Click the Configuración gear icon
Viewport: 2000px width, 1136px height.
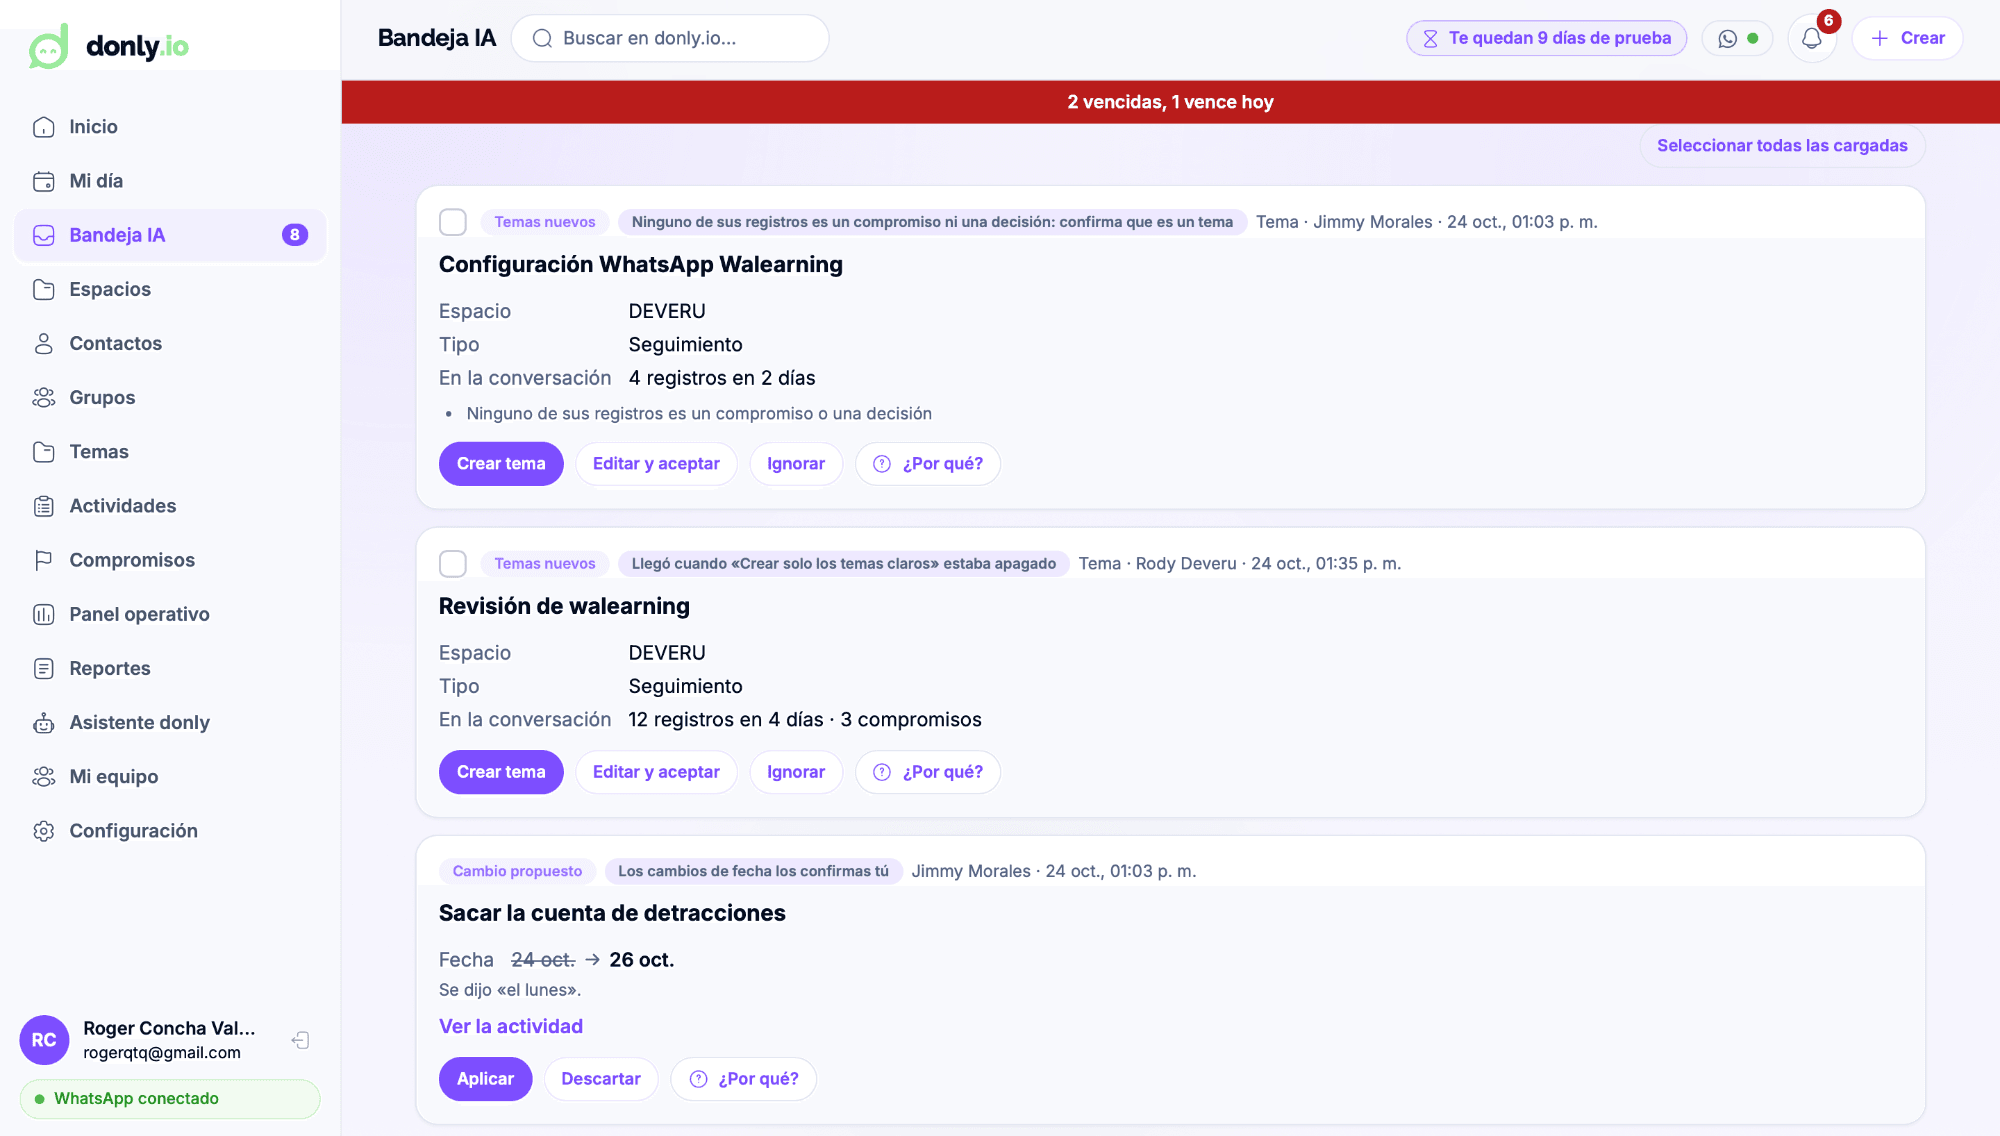(44, 831)
